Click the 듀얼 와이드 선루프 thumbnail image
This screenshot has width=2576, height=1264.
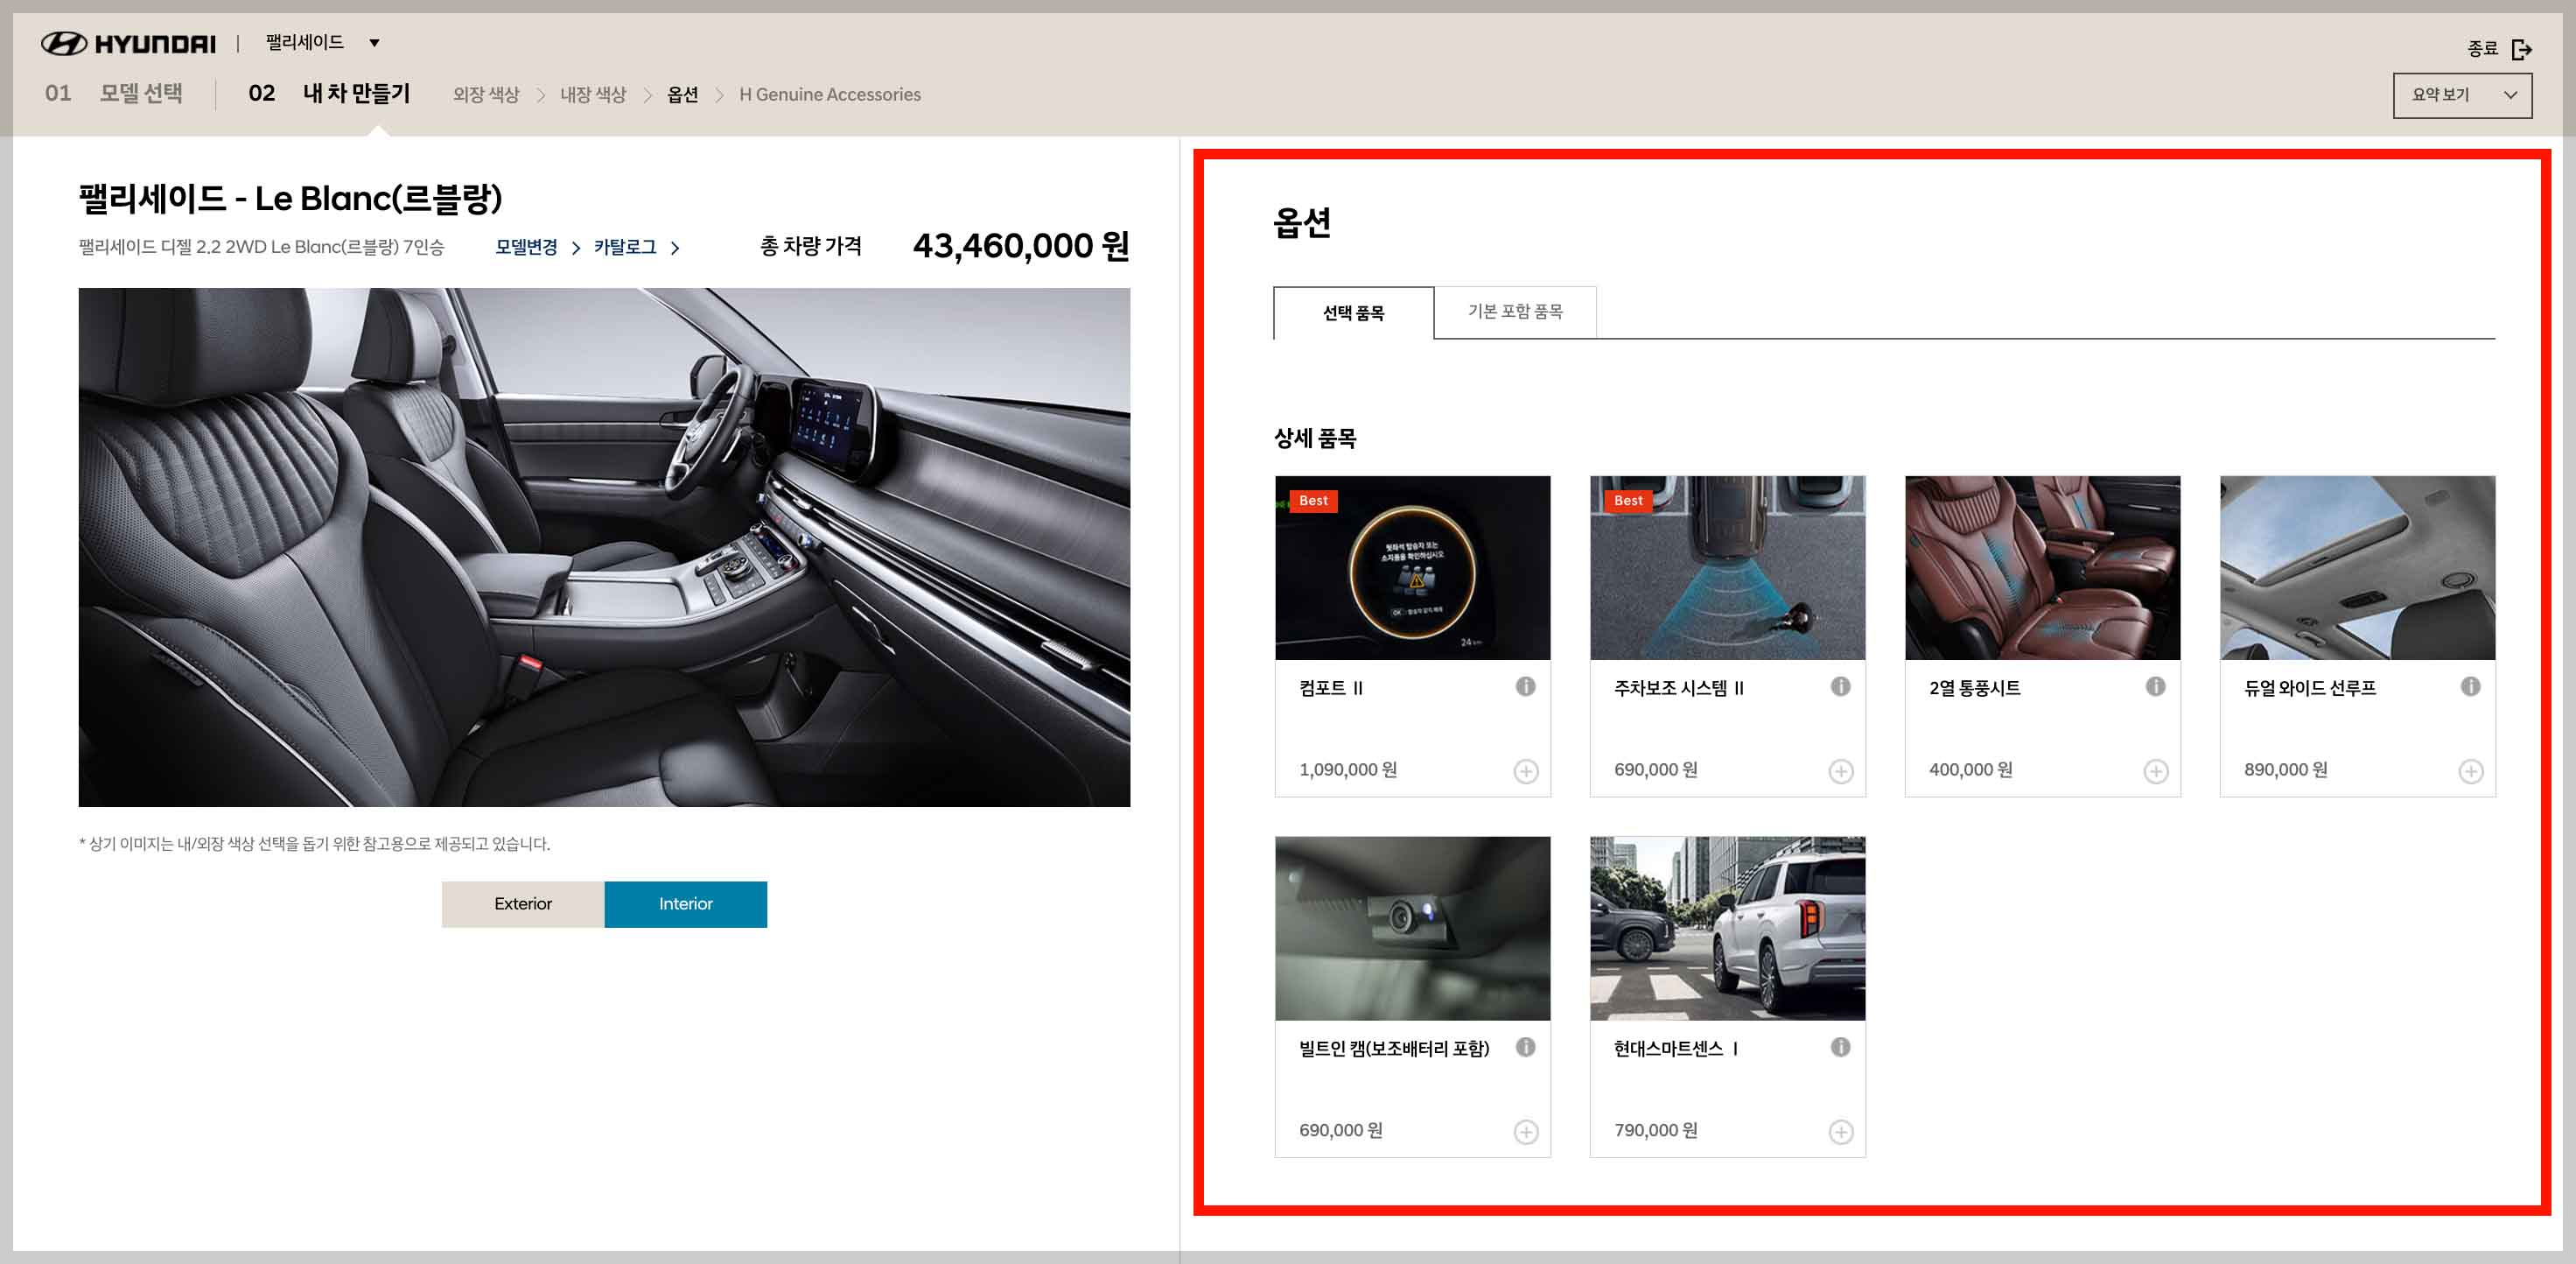2356,567
